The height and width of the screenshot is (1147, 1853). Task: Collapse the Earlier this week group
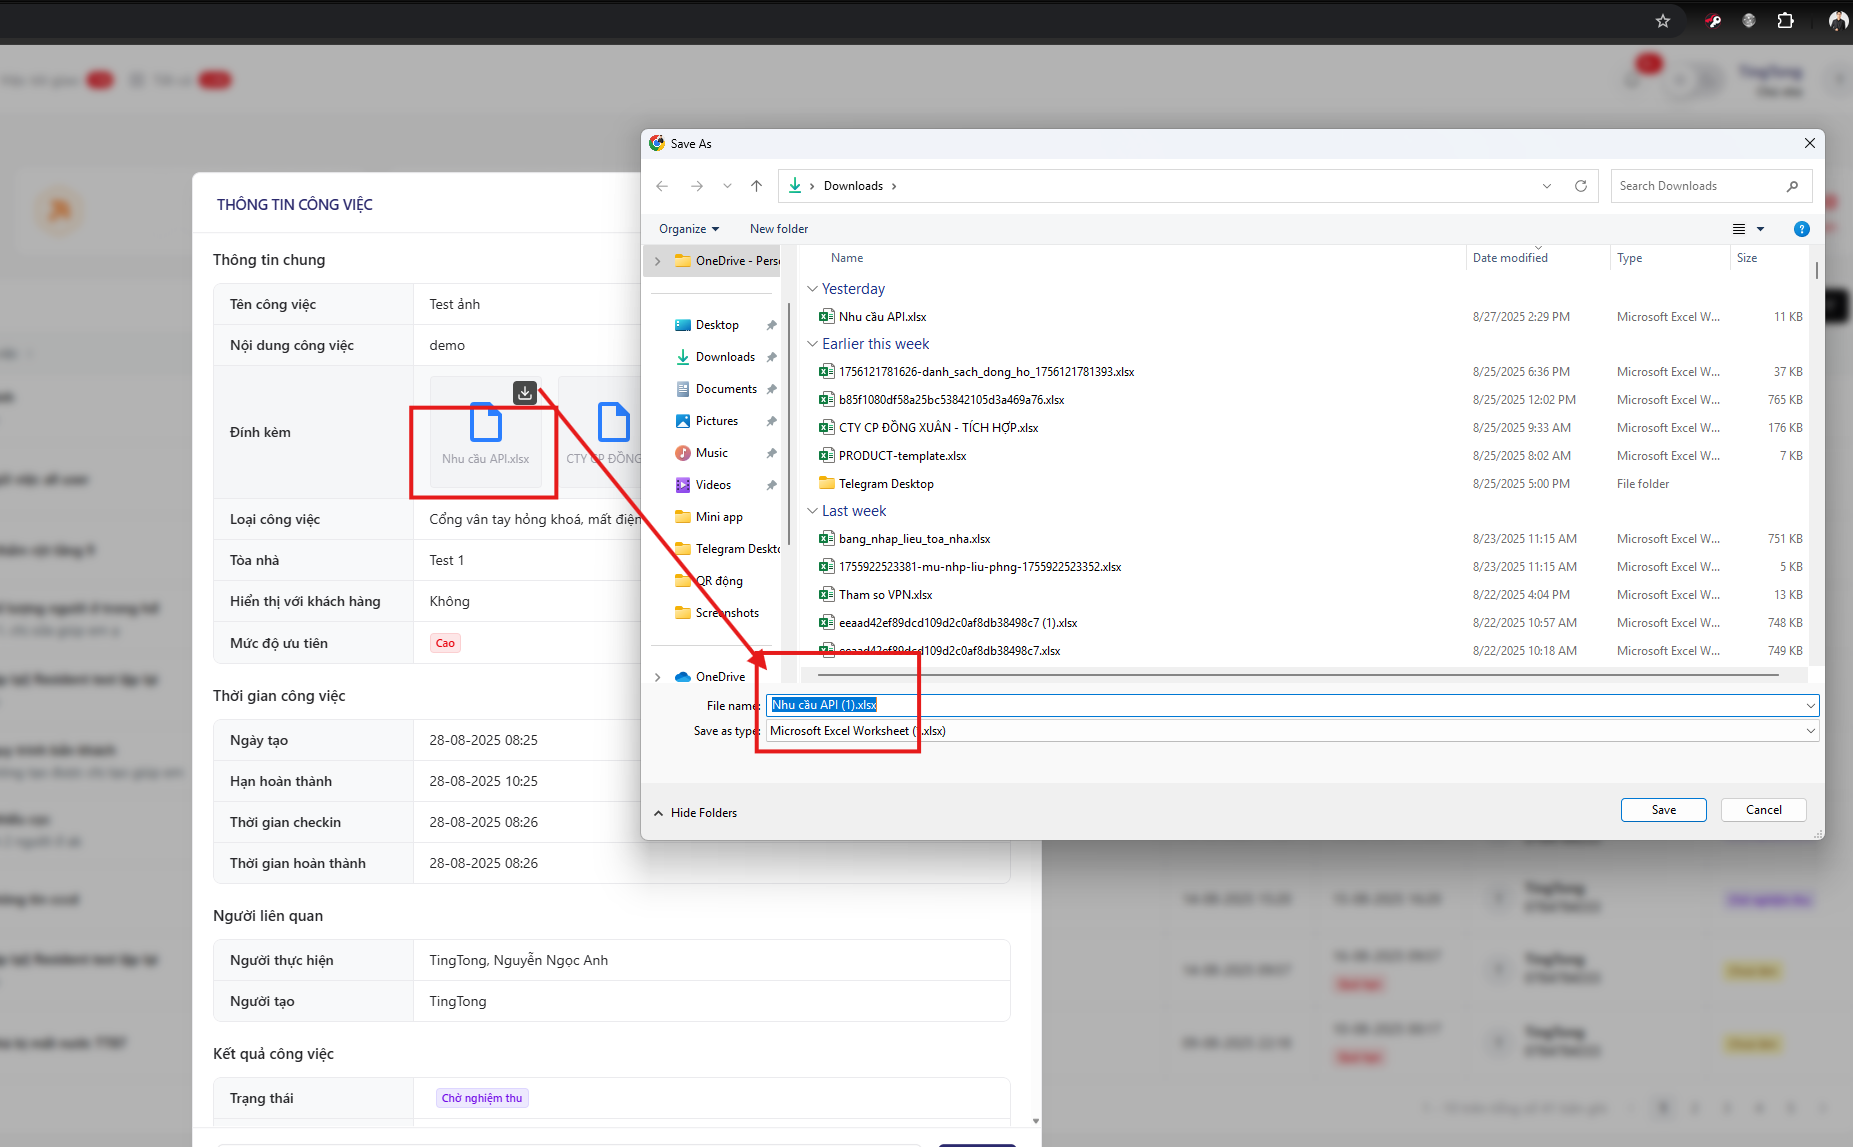tap(812, 344)
